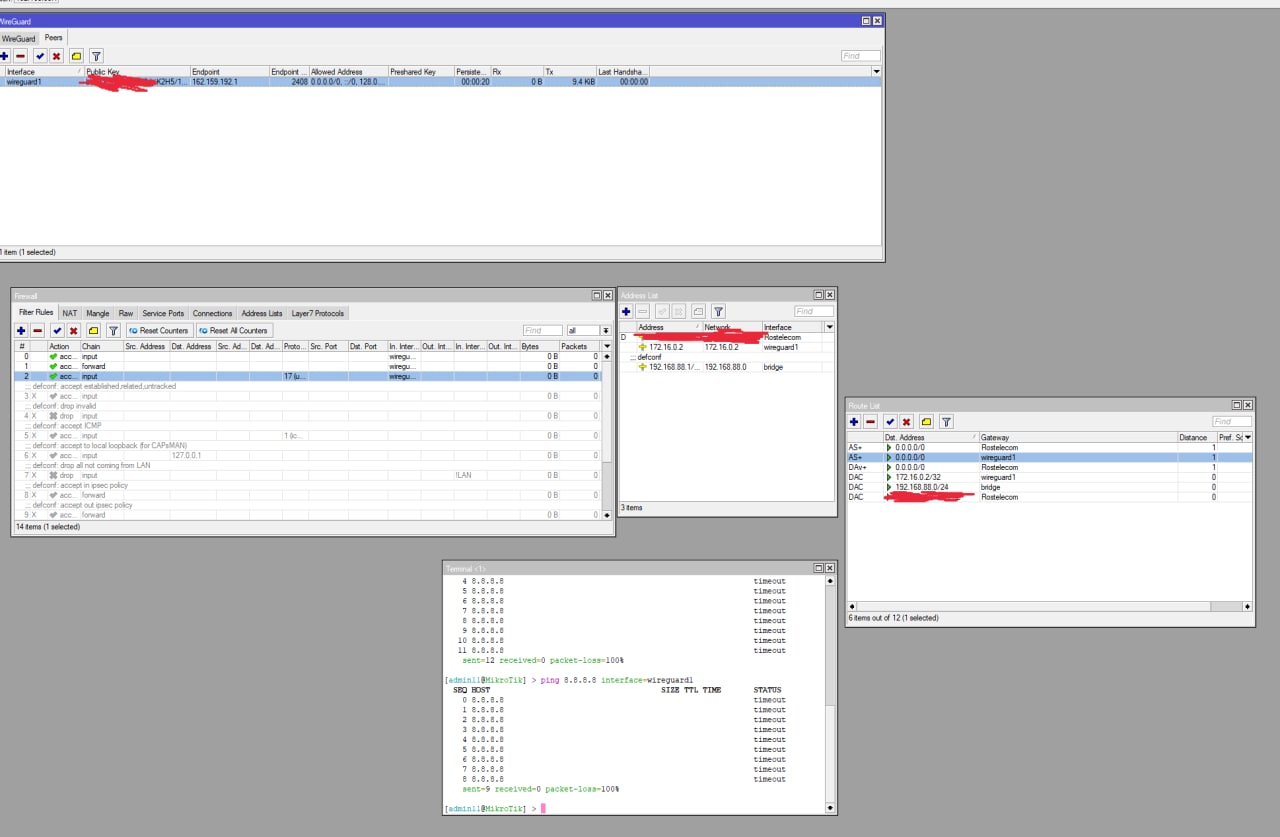The height and width of the screenshot is (837, 1280).
Task: Select Peers tab in WireGuard window
Action: pos(53,38)
